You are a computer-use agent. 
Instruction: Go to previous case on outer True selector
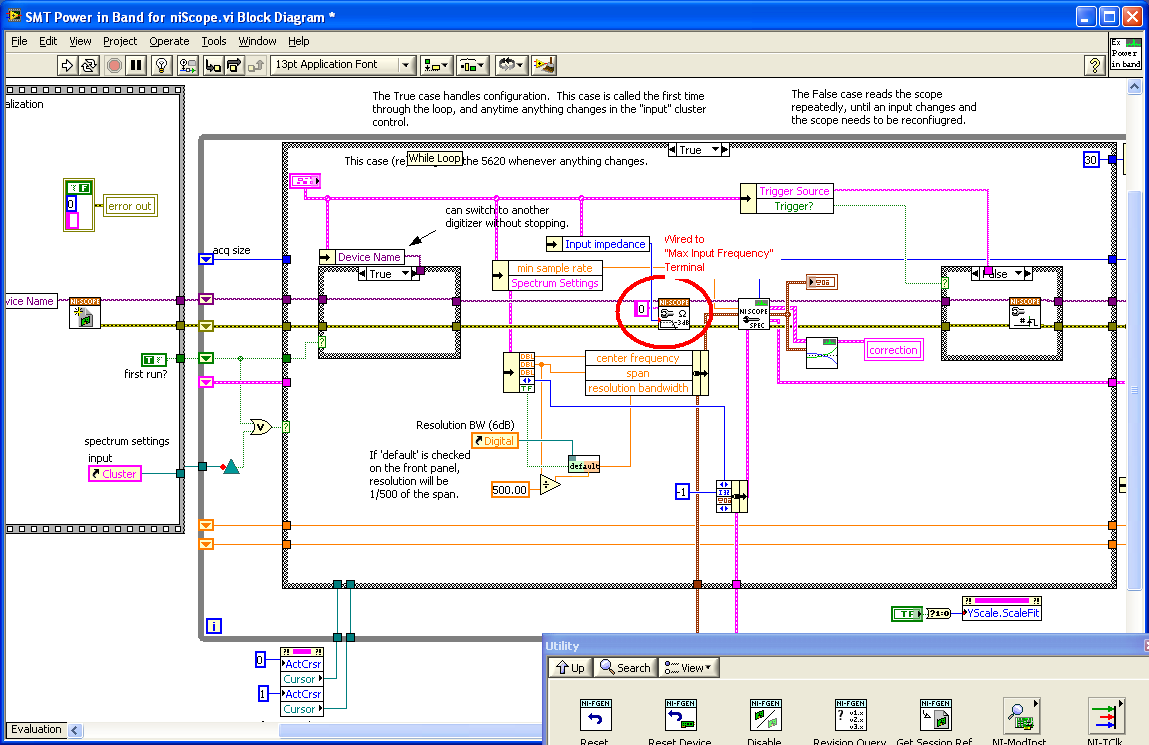point(672,149)
